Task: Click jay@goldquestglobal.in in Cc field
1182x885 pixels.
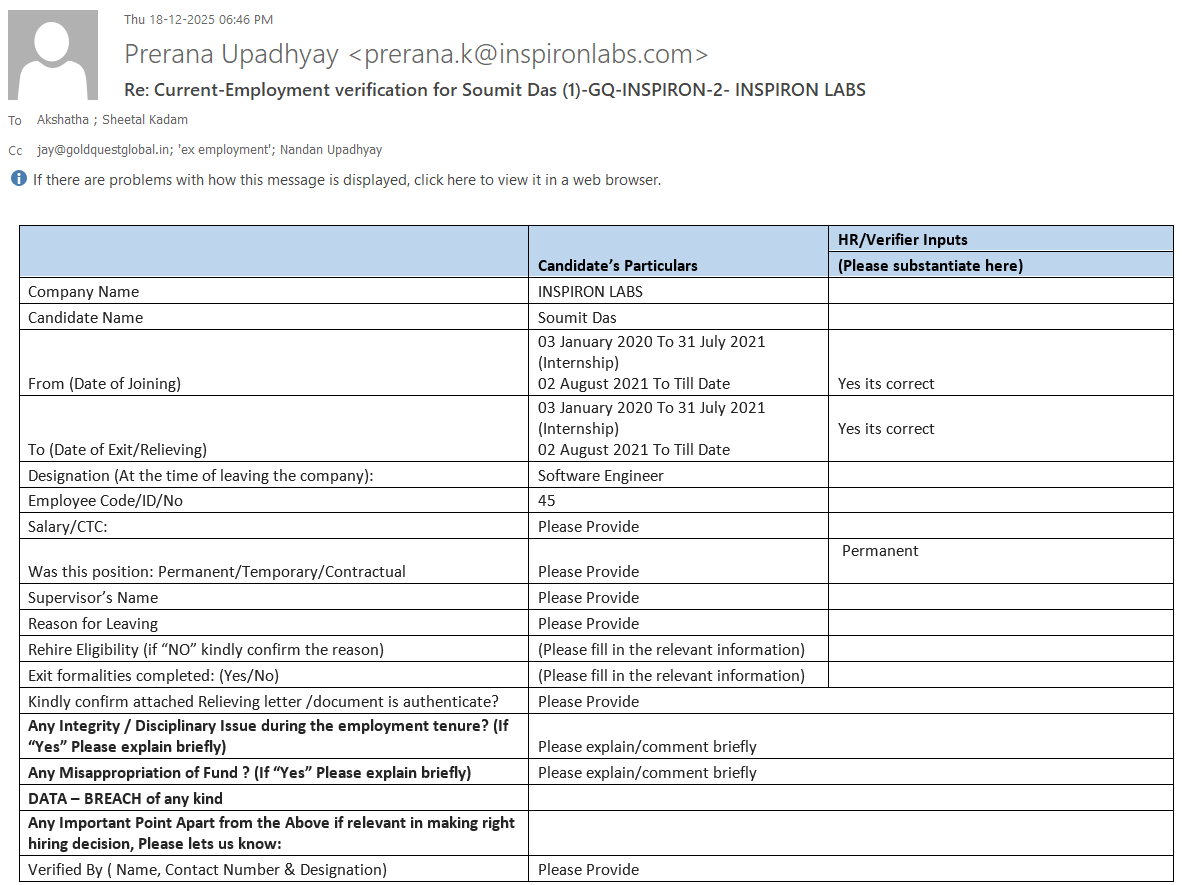Action: click(x=103, y=149)
